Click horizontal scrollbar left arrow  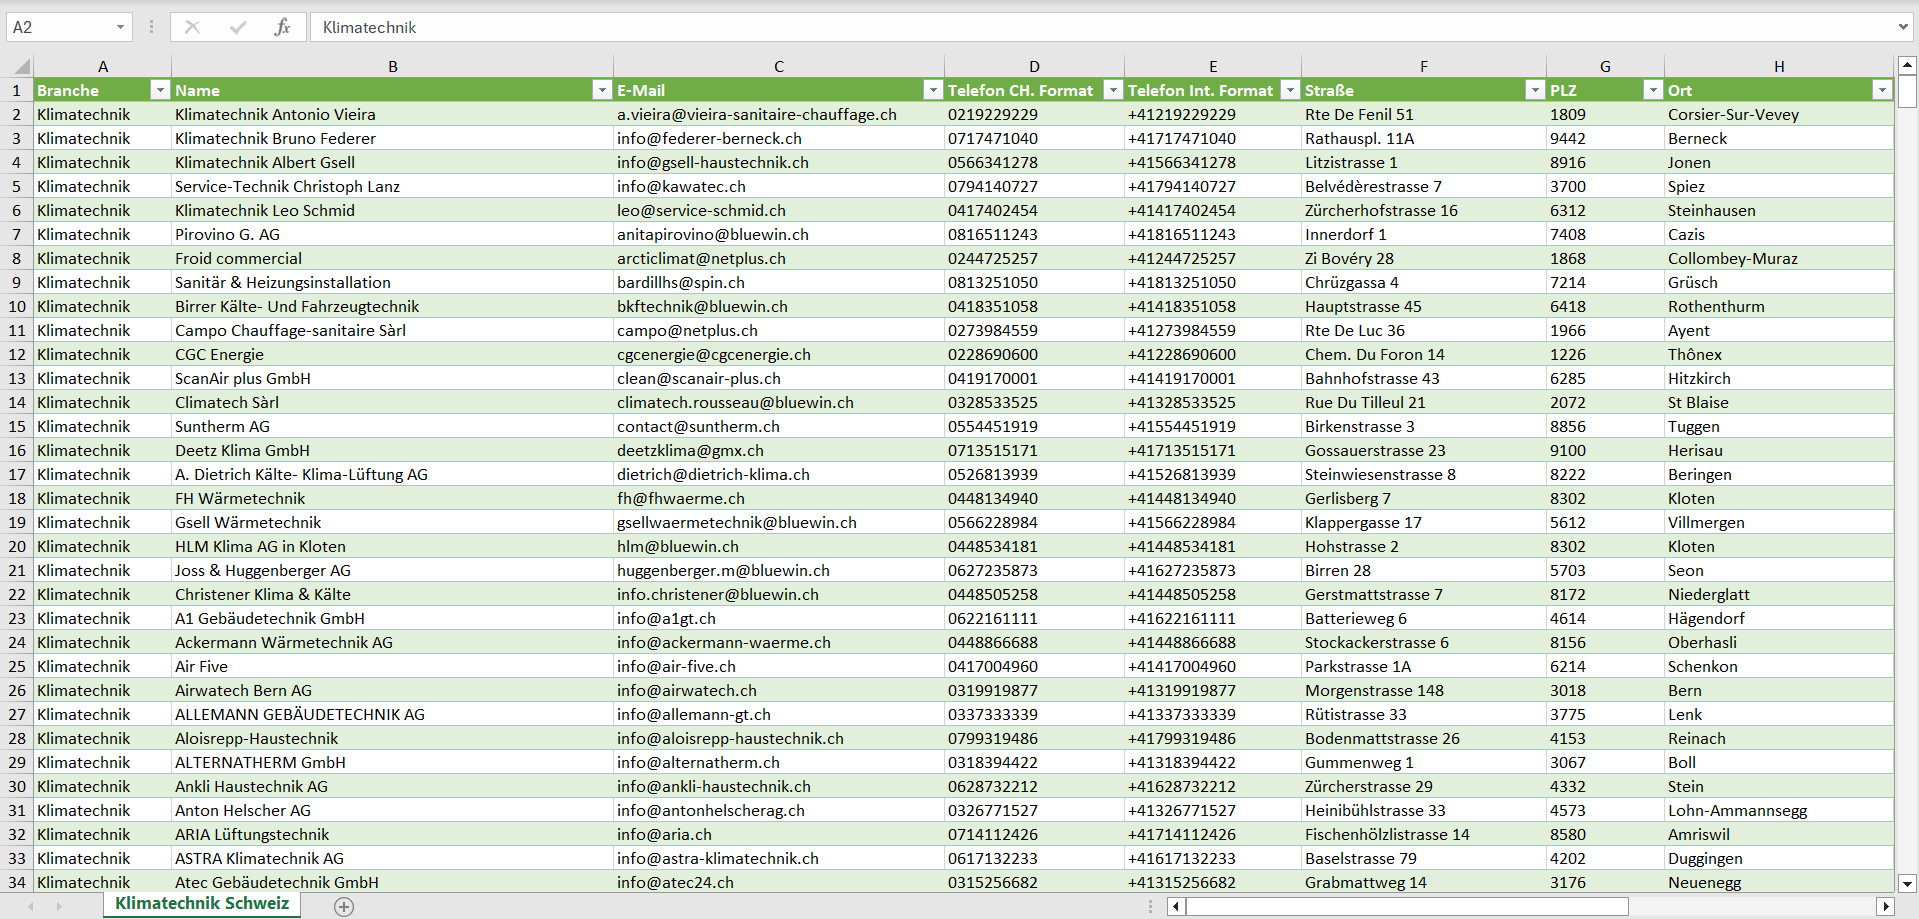point(1177,906)
